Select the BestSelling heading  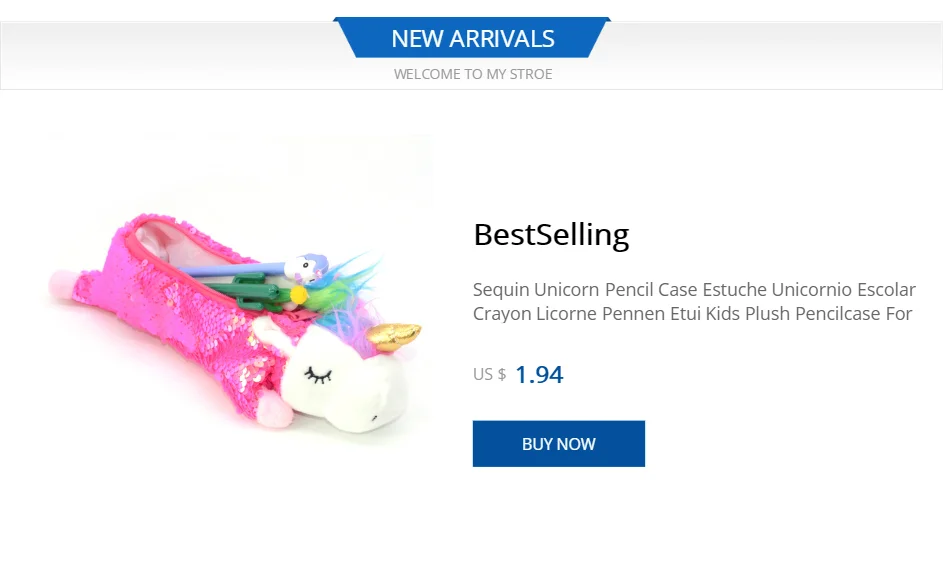click(551, 234)
